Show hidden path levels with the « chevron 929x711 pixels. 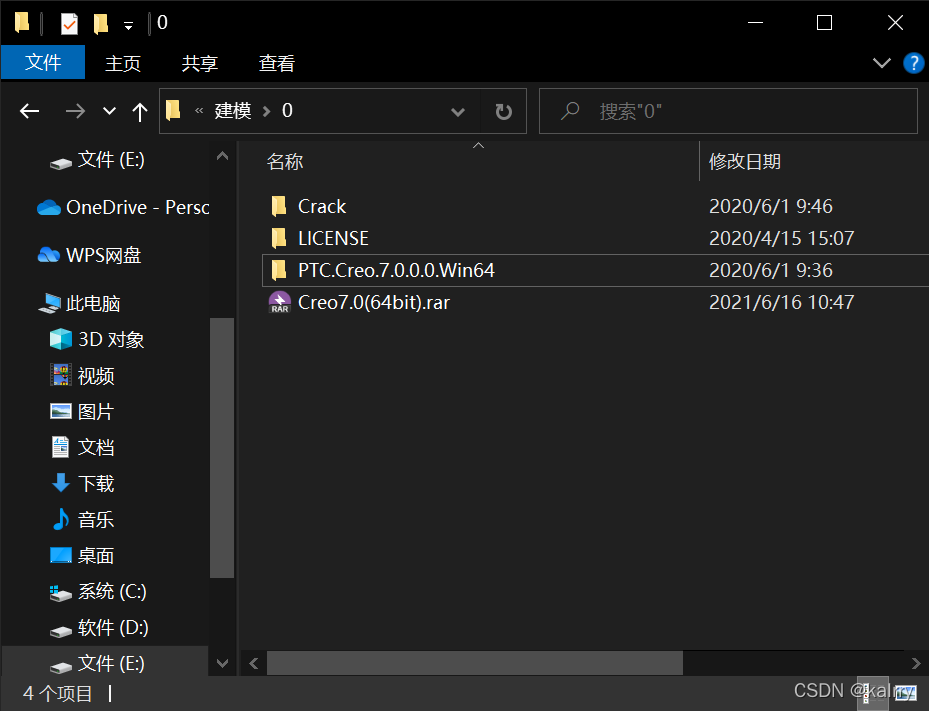[199, 111]
